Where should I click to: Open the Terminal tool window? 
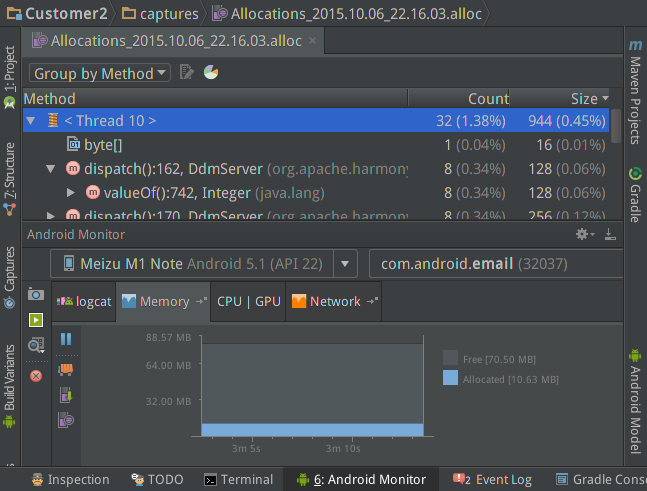pos(238,479)
